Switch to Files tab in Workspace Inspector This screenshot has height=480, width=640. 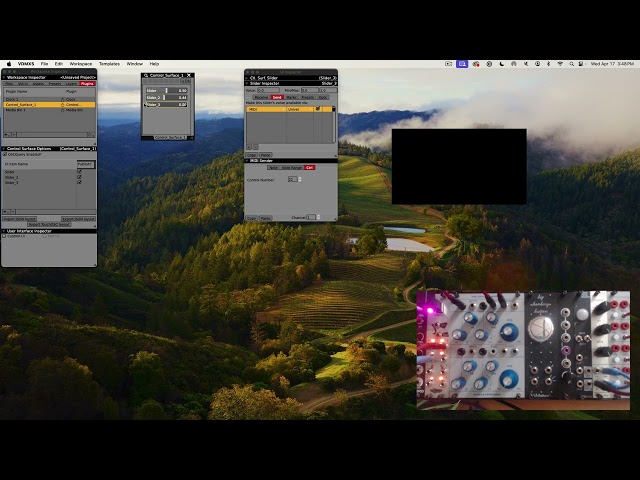pos(10,84)
